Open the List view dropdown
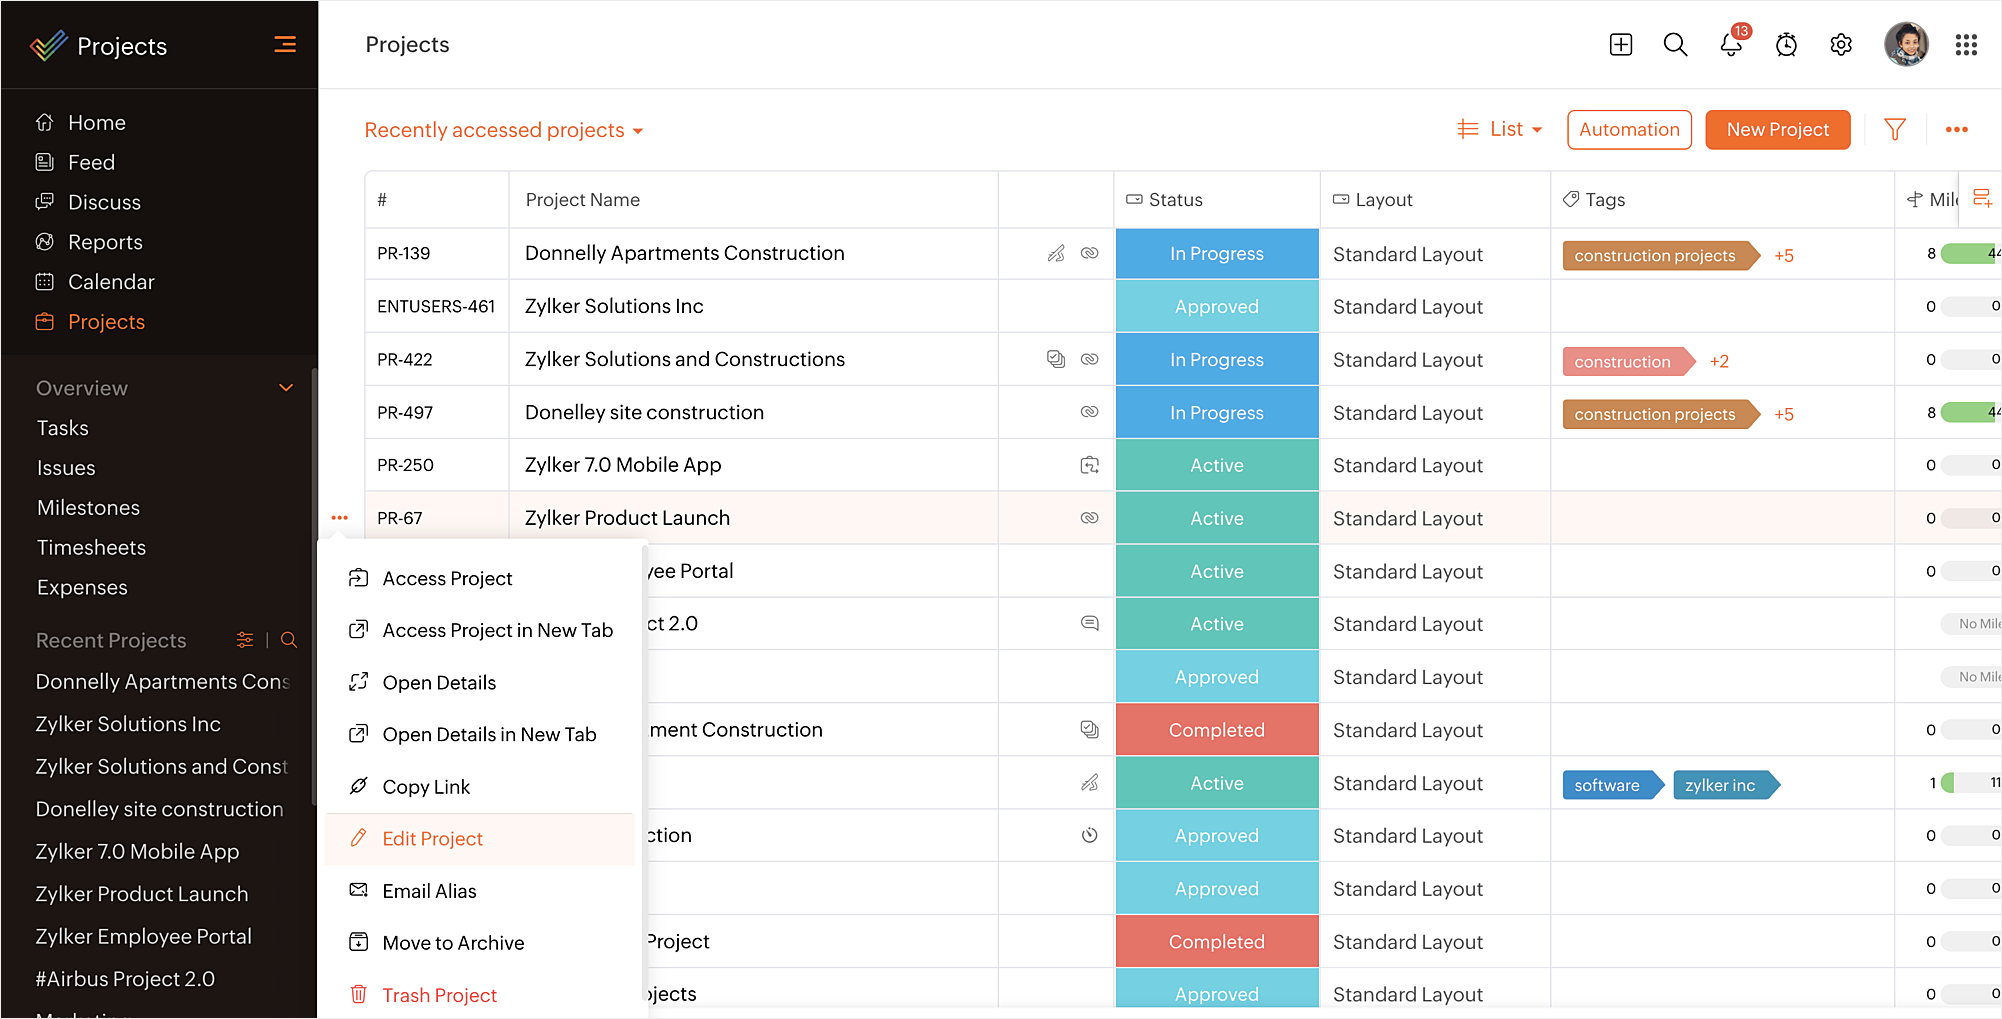This screenshot has width=2002, height=1019. click(1500, 130)
